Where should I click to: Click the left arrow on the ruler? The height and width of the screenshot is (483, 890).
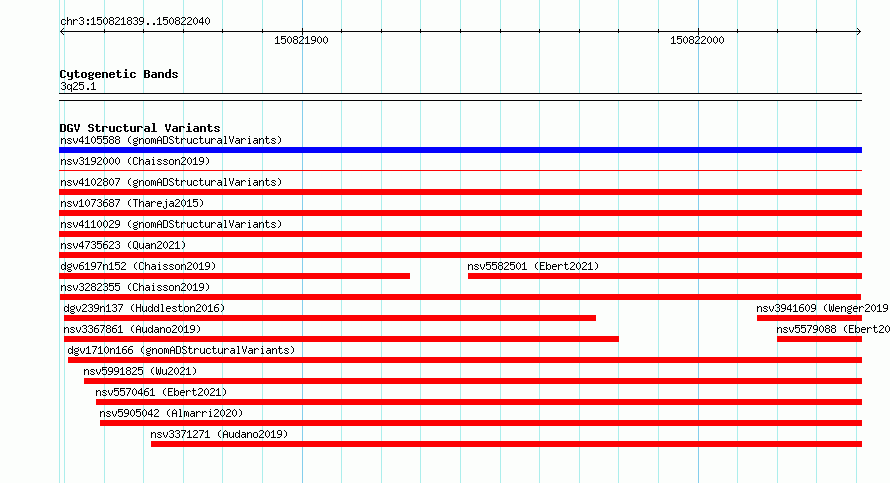pyautogui.click(x=62, y=32)
